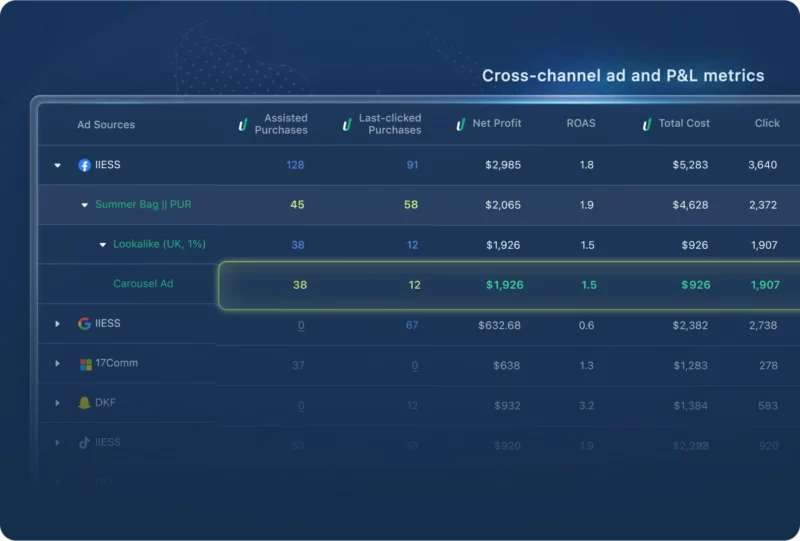Viewport: 800px width, 541px height.
Task: Click the logo icon beside Last-clicked Purchases
Action: (346, 124)
